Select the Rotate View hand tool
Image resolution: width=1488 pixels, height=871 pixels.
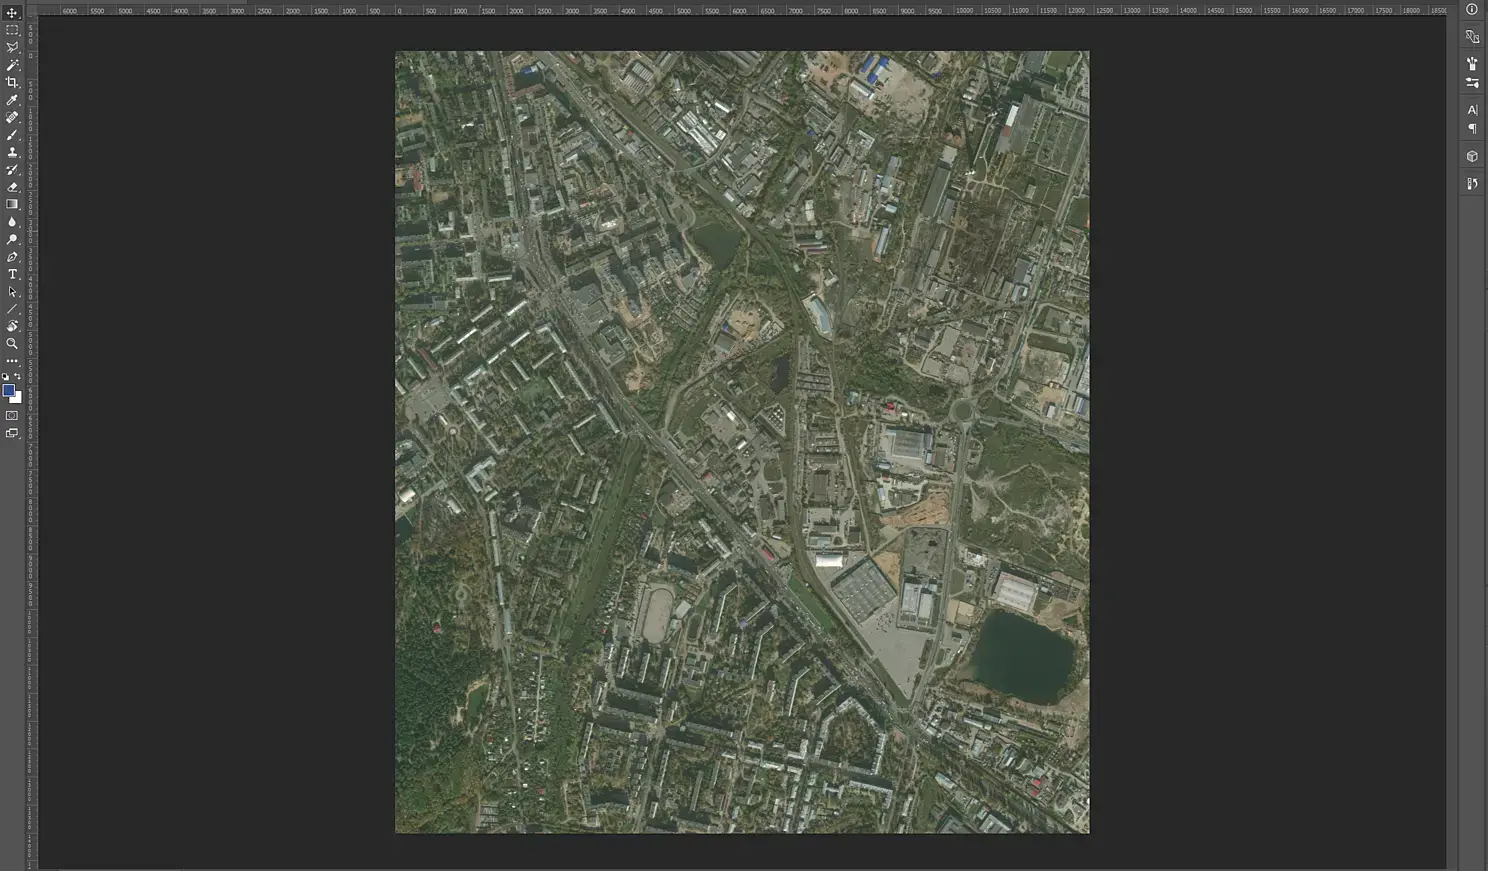(12, 326)
